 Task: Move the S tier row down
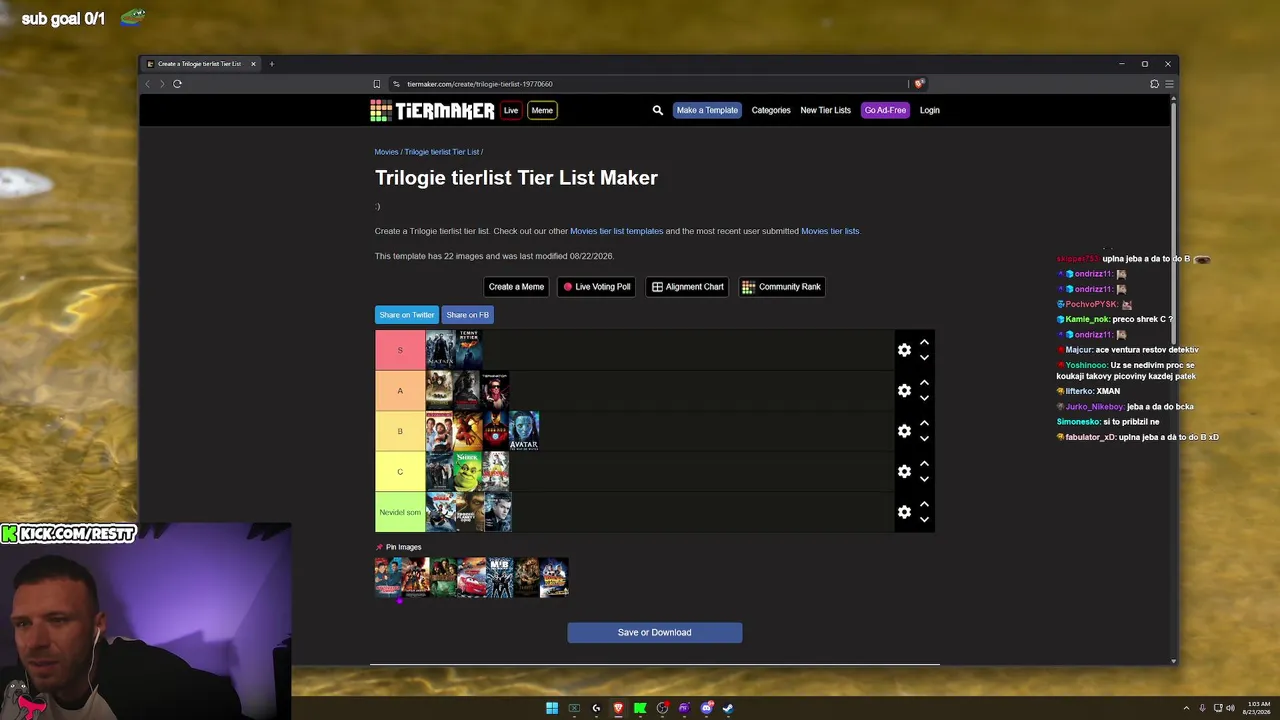pos(924,357)
